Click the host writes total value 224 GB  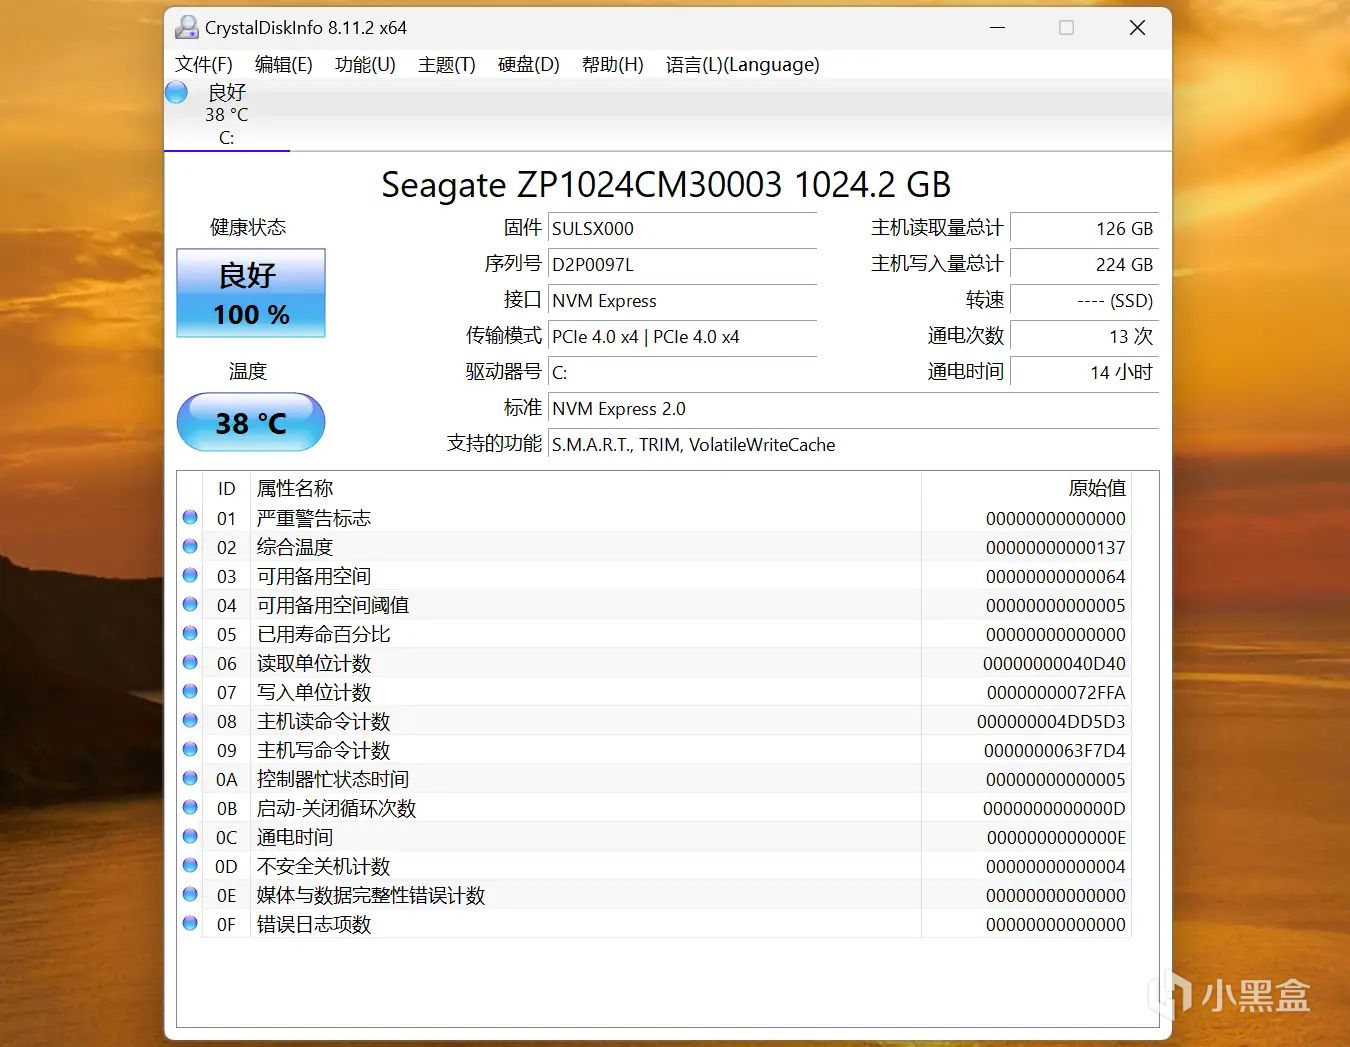coord(1085,264)
